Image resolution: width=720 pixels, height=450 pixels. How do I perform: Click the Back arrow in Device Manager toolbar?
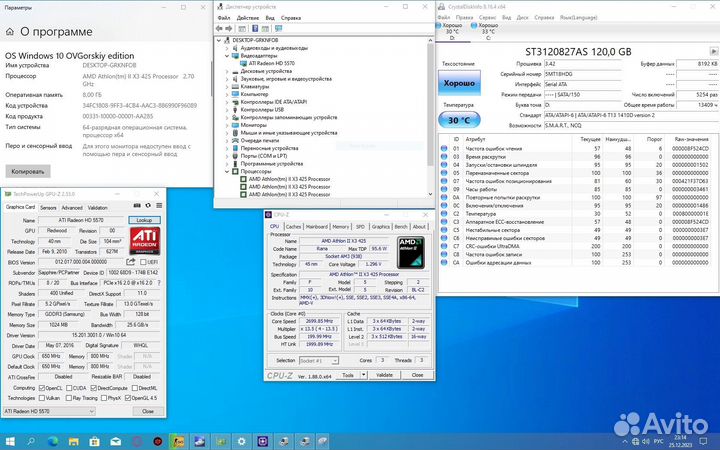[220, 28]
